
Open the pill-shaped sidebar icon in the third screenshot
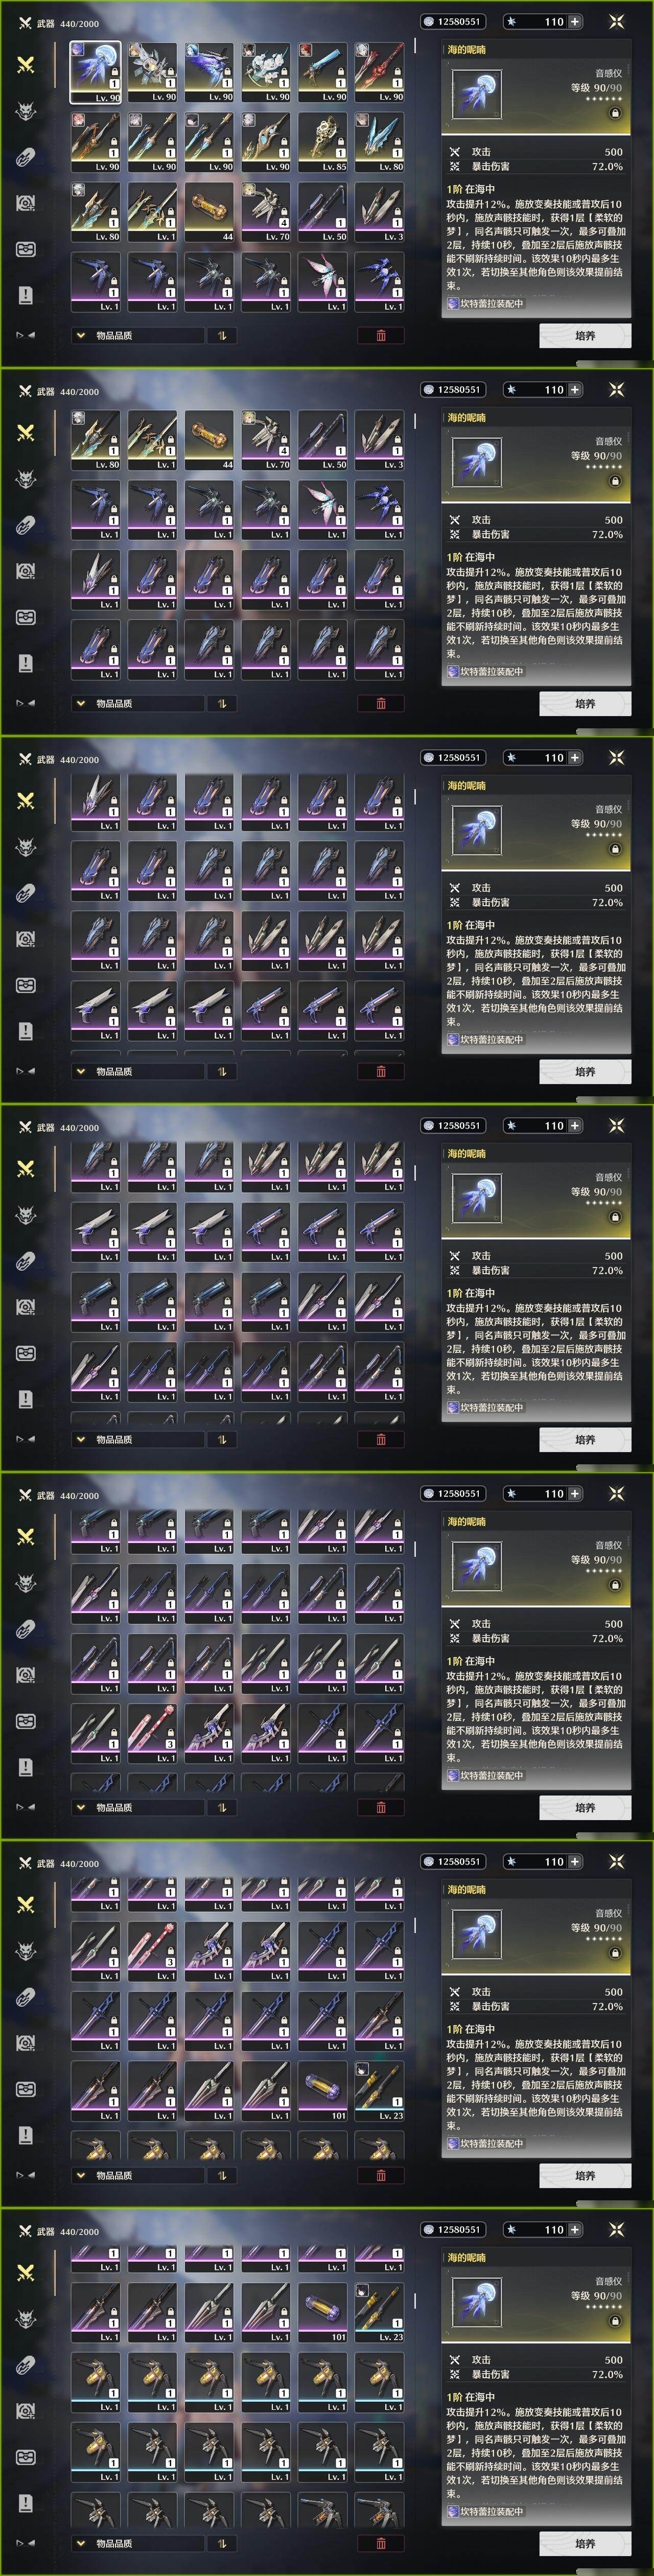[26, 893]
